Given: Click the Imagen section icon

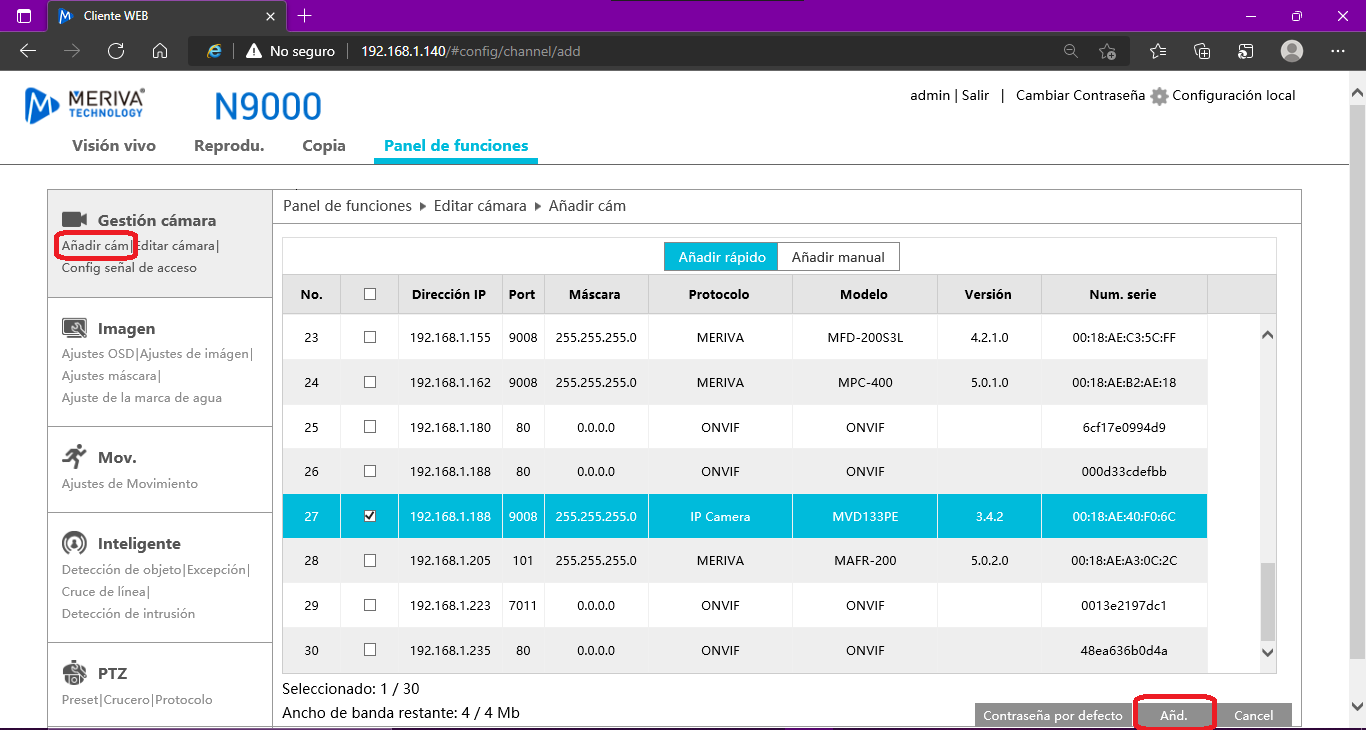Looking at the screenshot, I should coord(75,328).
